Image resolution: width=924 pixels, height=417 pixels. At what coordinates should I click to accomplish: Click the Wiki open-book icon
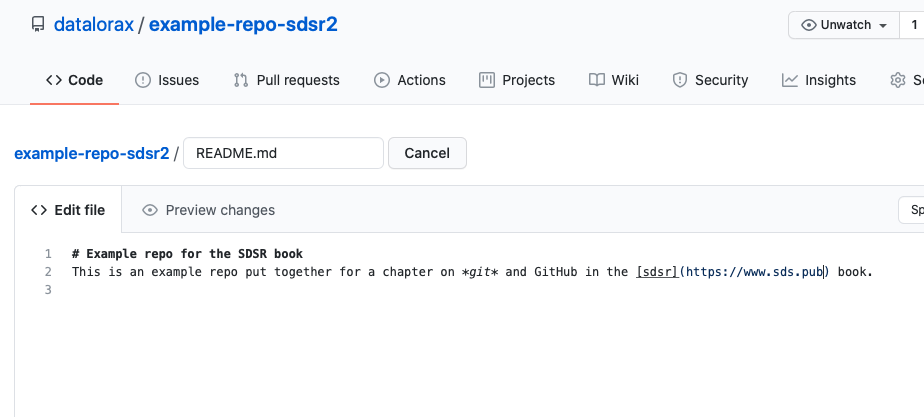597,80
